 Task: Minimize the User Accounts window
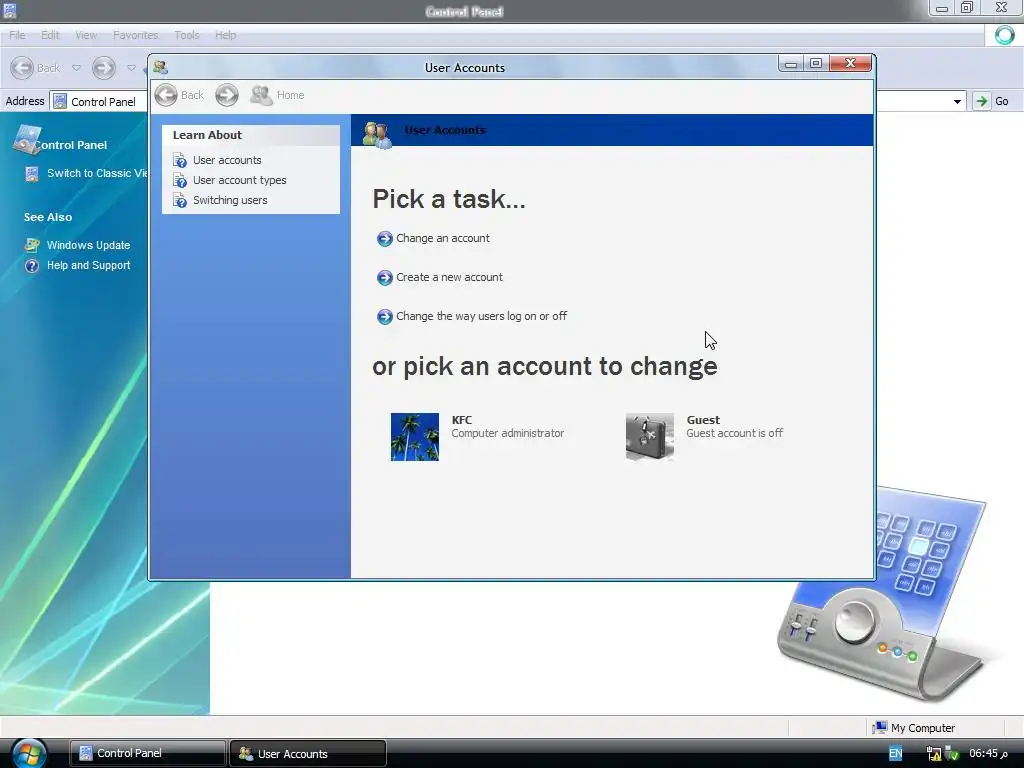point(791,64)
